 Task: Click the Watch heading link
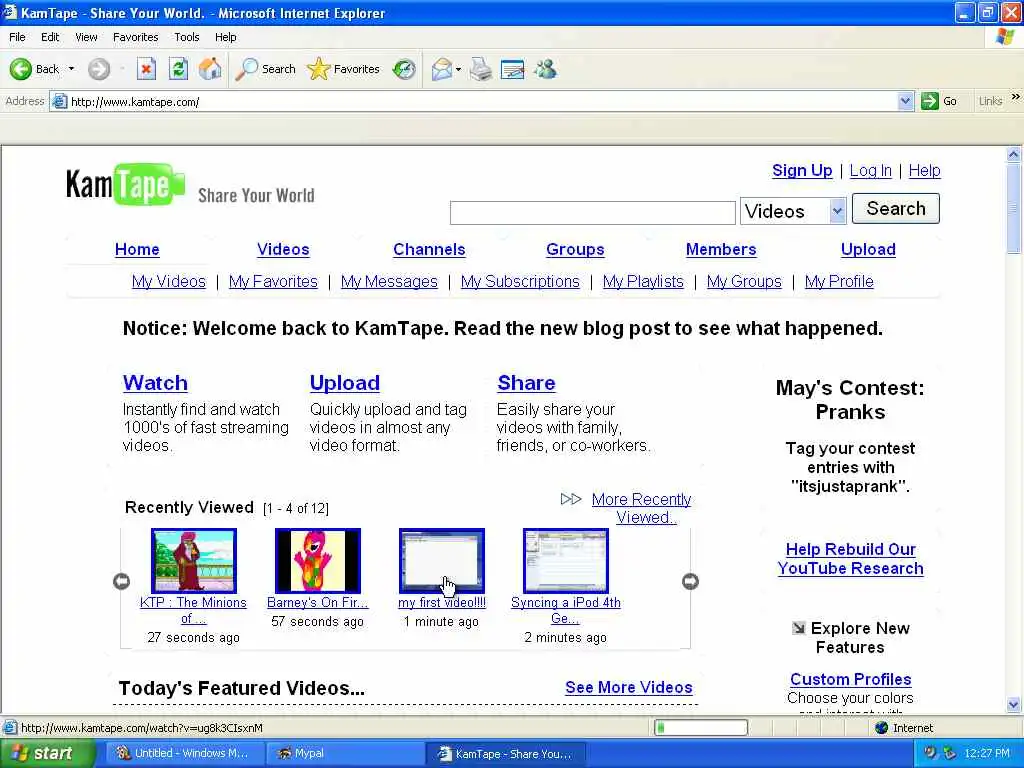tap(155, 383)
